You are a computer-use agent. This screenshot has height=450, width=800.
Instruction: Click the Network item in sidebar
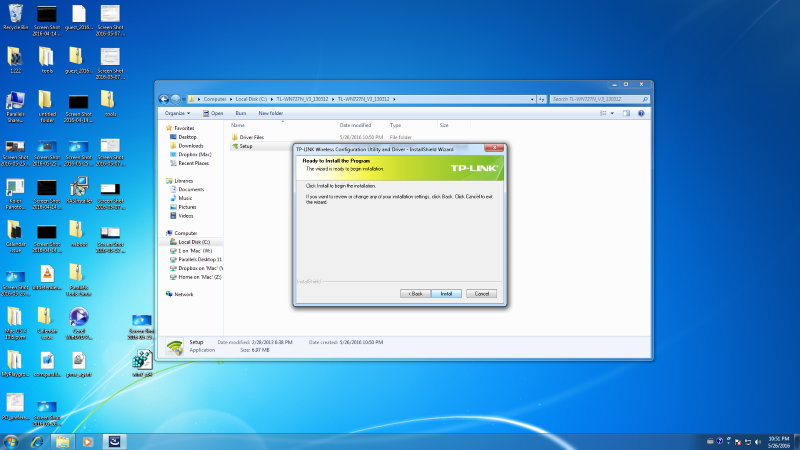click(184, 294)
